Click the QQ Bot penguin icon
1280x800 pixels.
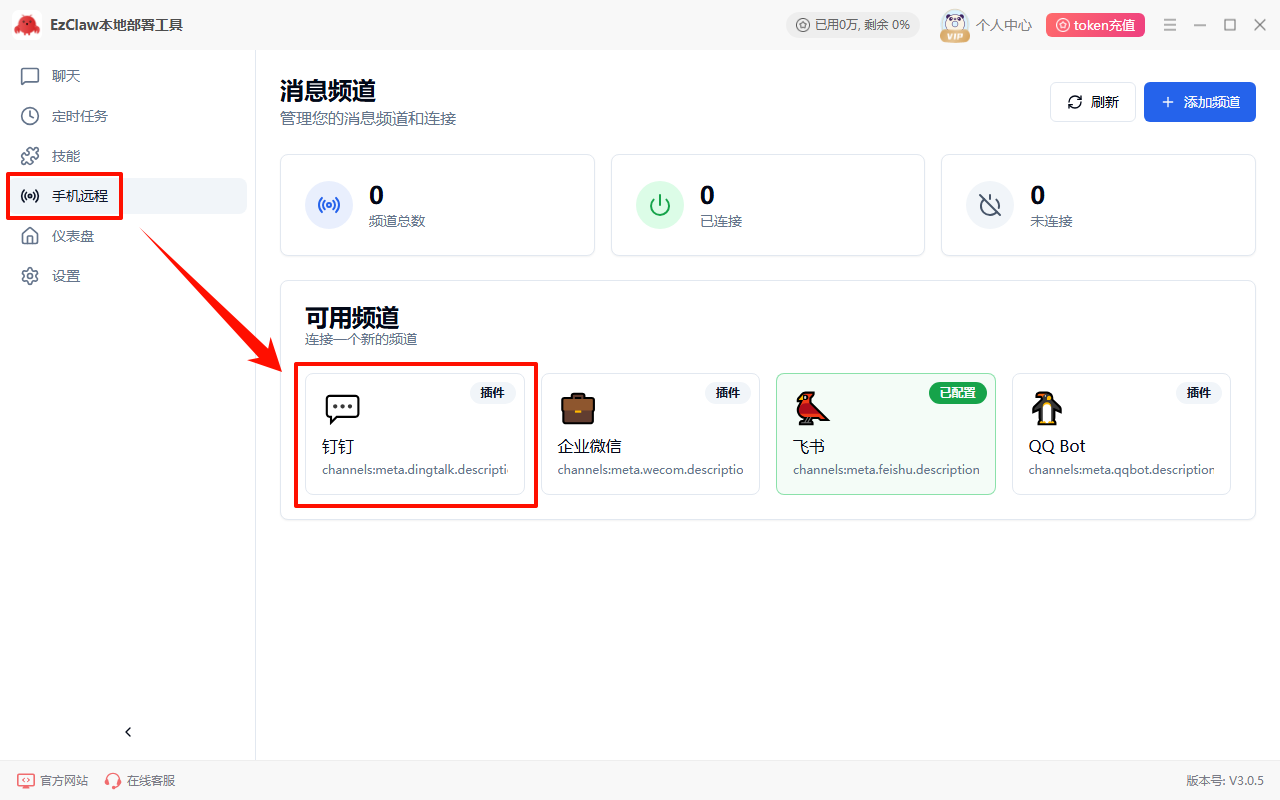tap(1047, 408)
